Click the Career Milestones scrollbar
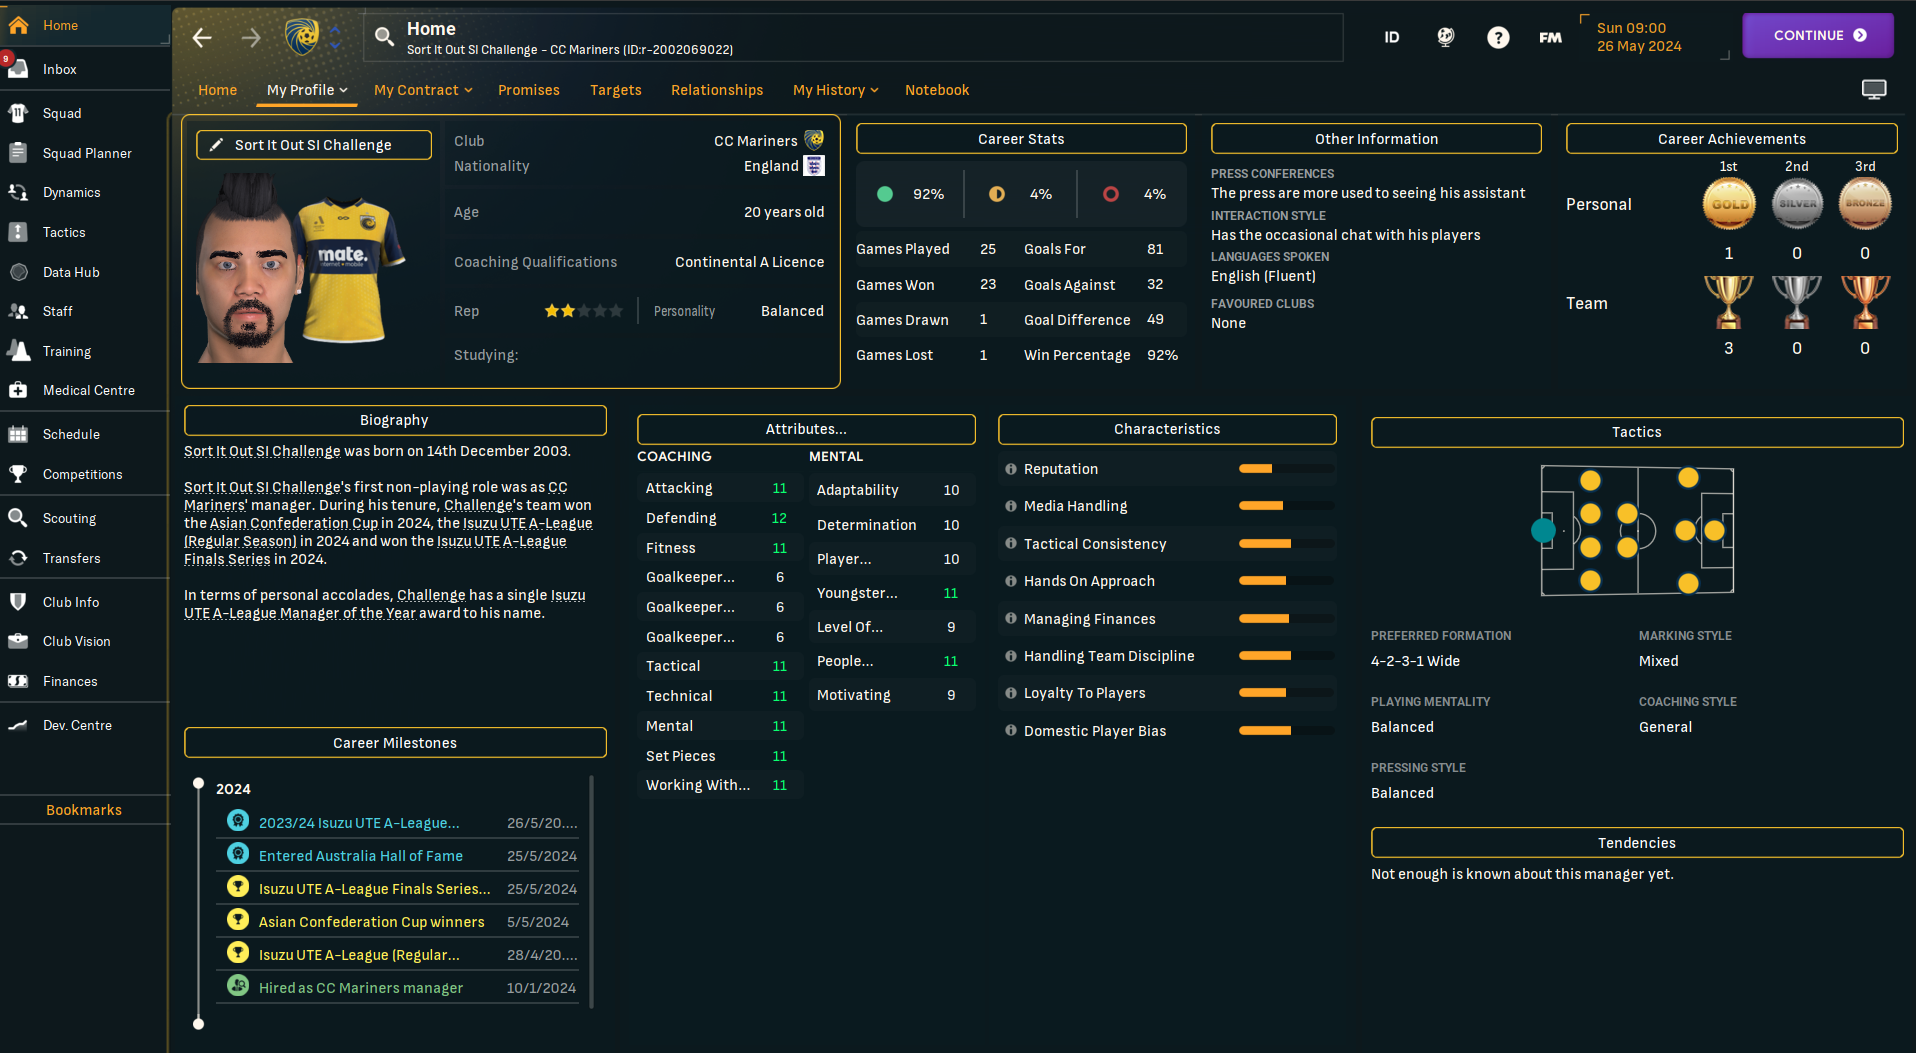 tap(592, 892)
